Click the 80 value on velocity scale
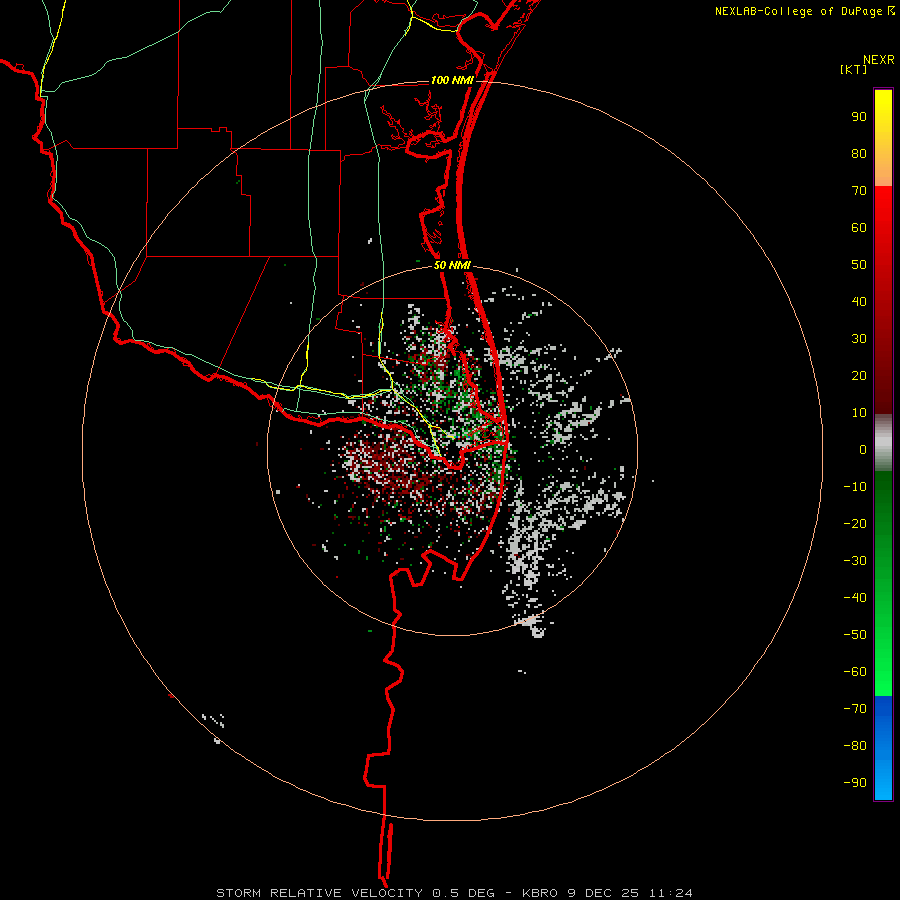This screenshot has width=900, height=900. click(x=859, y=154)
